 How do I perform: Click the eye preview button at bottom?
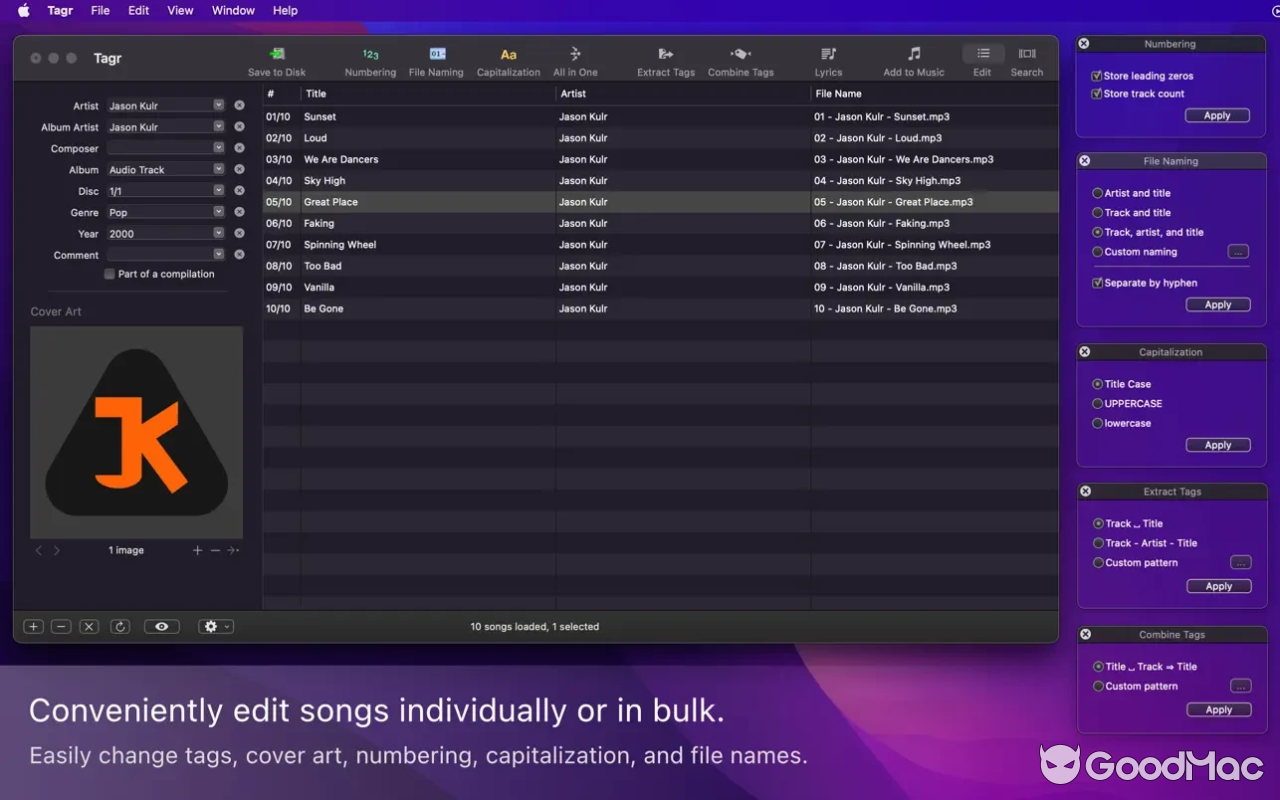tap(161, 627)
